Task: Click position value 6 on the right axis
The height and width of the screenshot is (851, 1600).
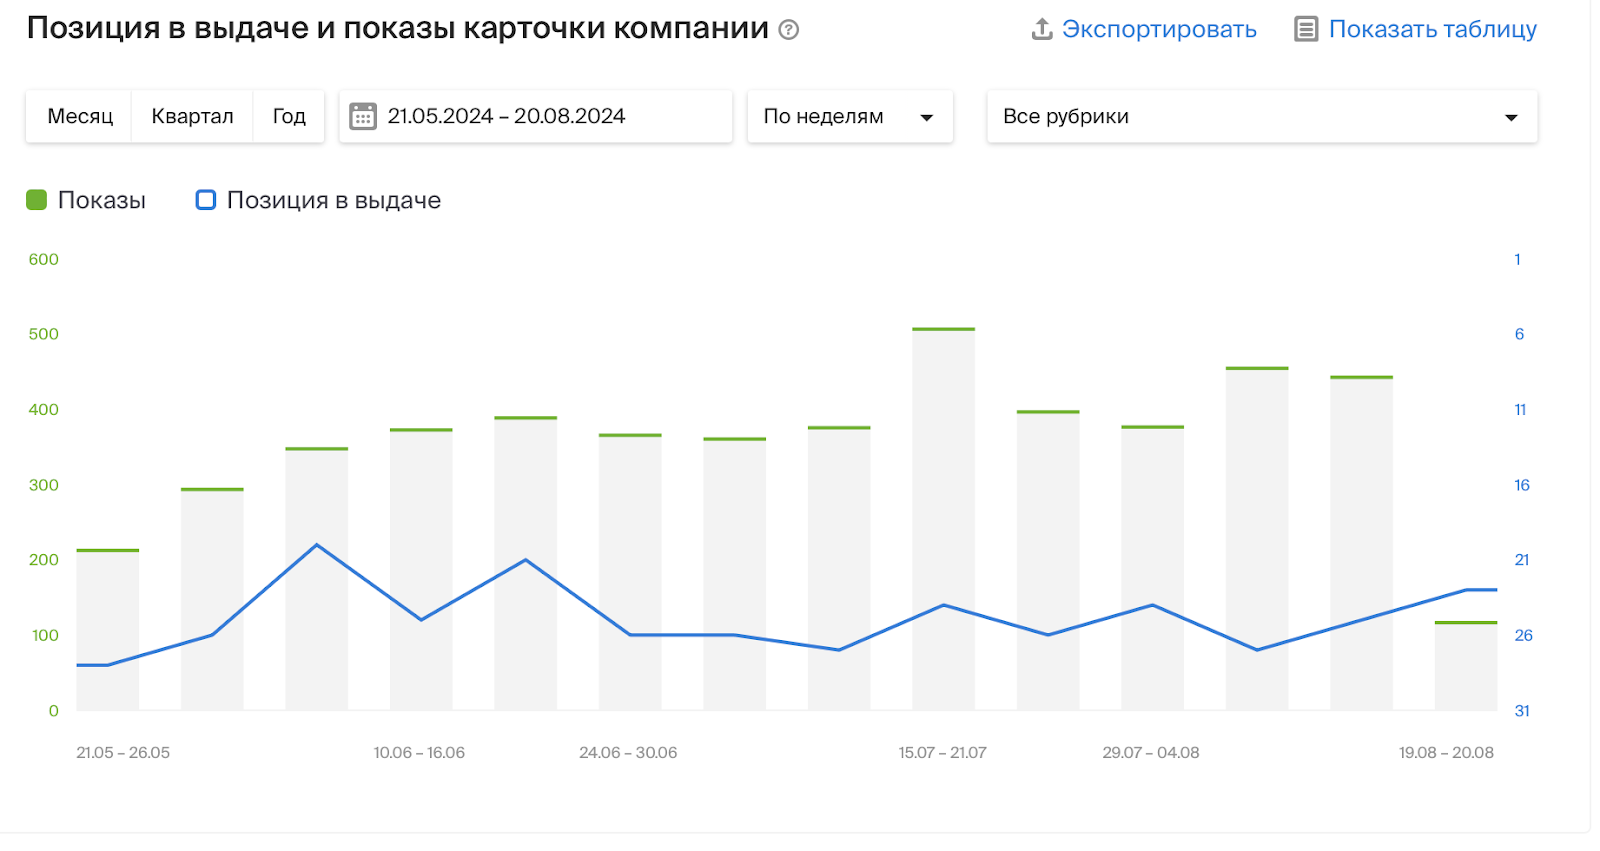Action: (1519, 334)
